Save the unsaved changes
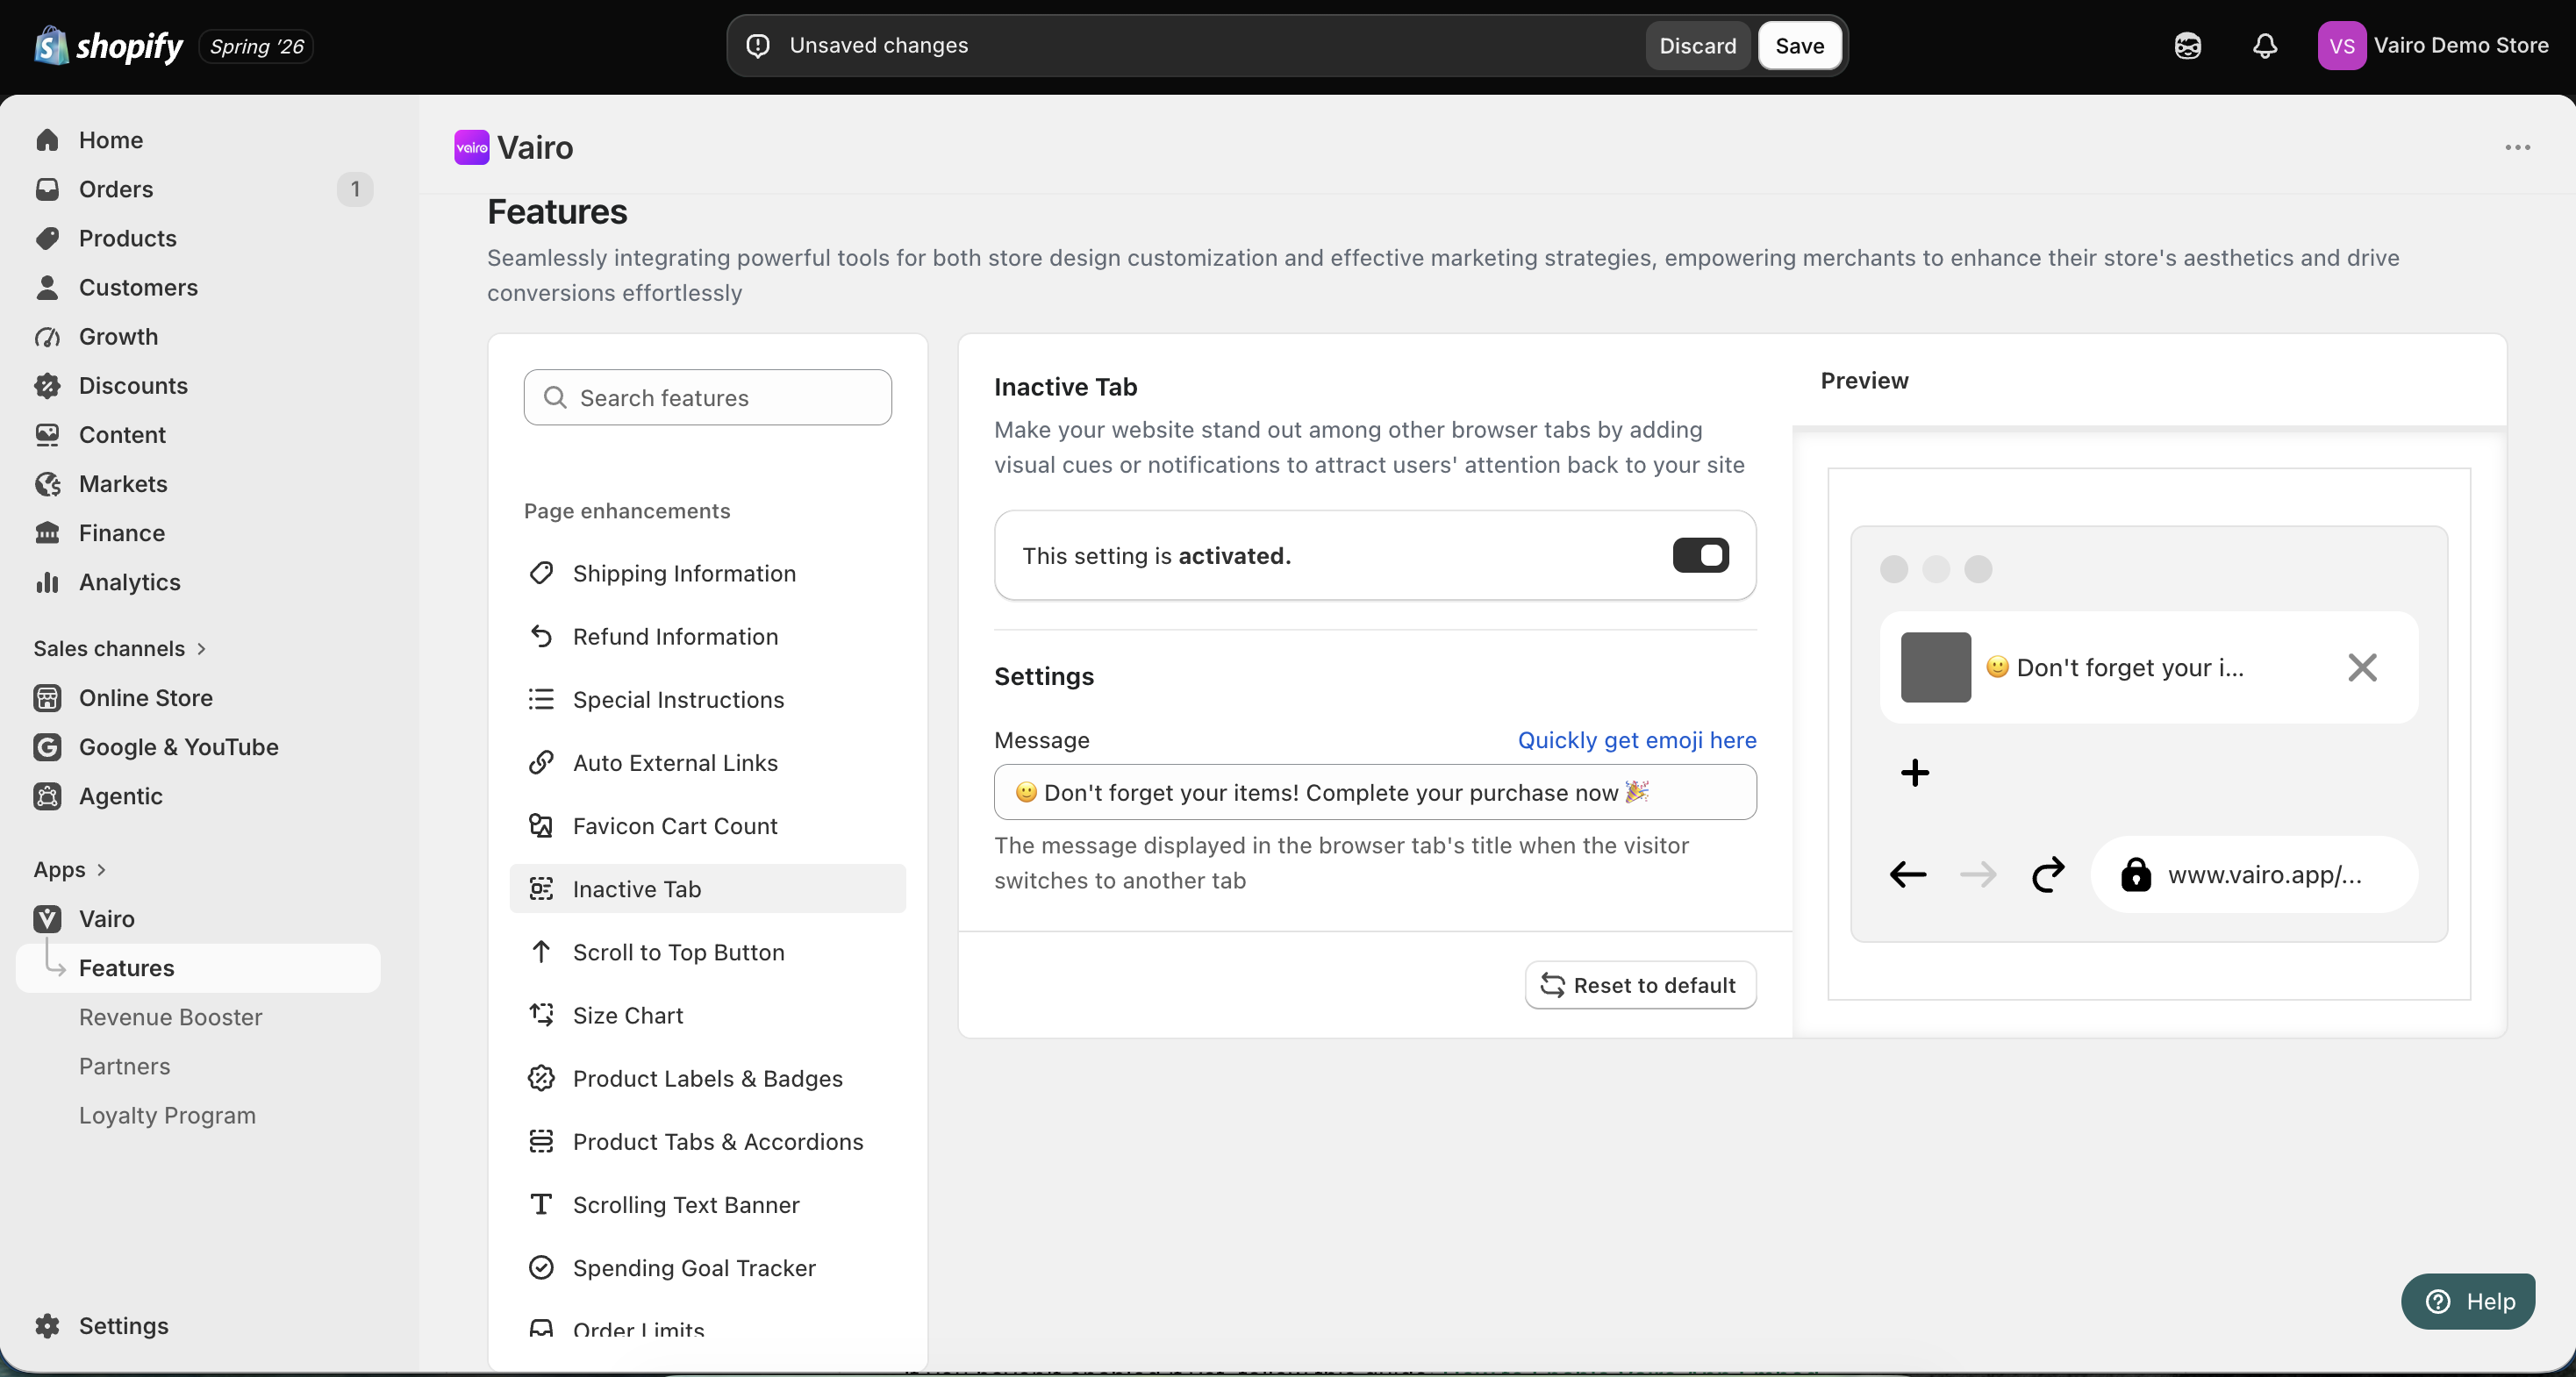This screenshot has height=1377, width=2576. point(1799,46)
